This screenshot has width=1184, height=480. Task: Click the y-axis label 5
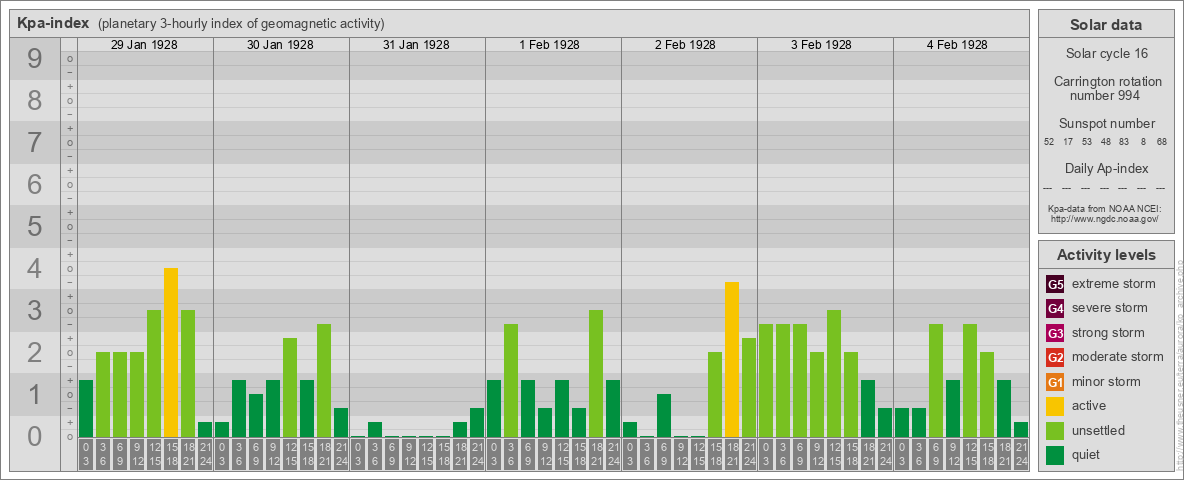34,226
